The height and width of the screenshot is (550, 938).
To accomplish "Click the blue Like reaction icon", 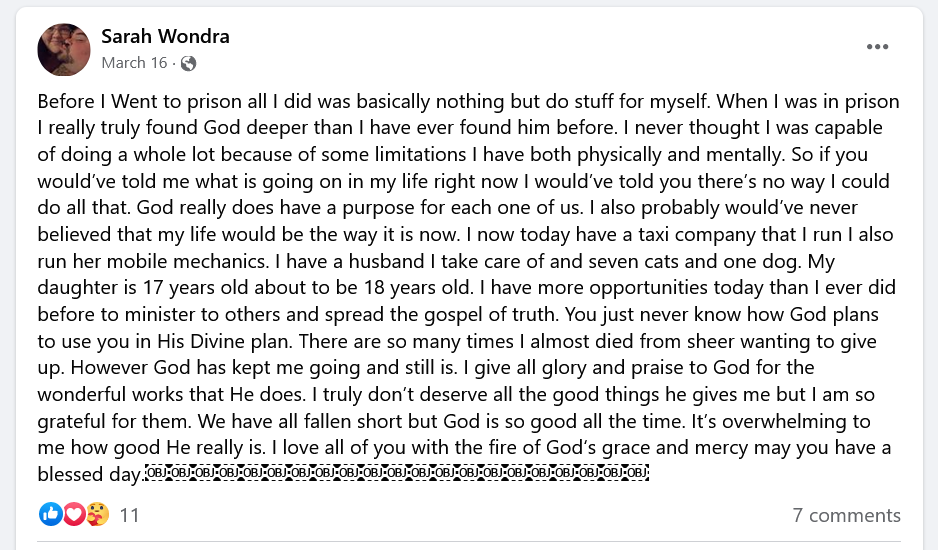I will (50, 515).
